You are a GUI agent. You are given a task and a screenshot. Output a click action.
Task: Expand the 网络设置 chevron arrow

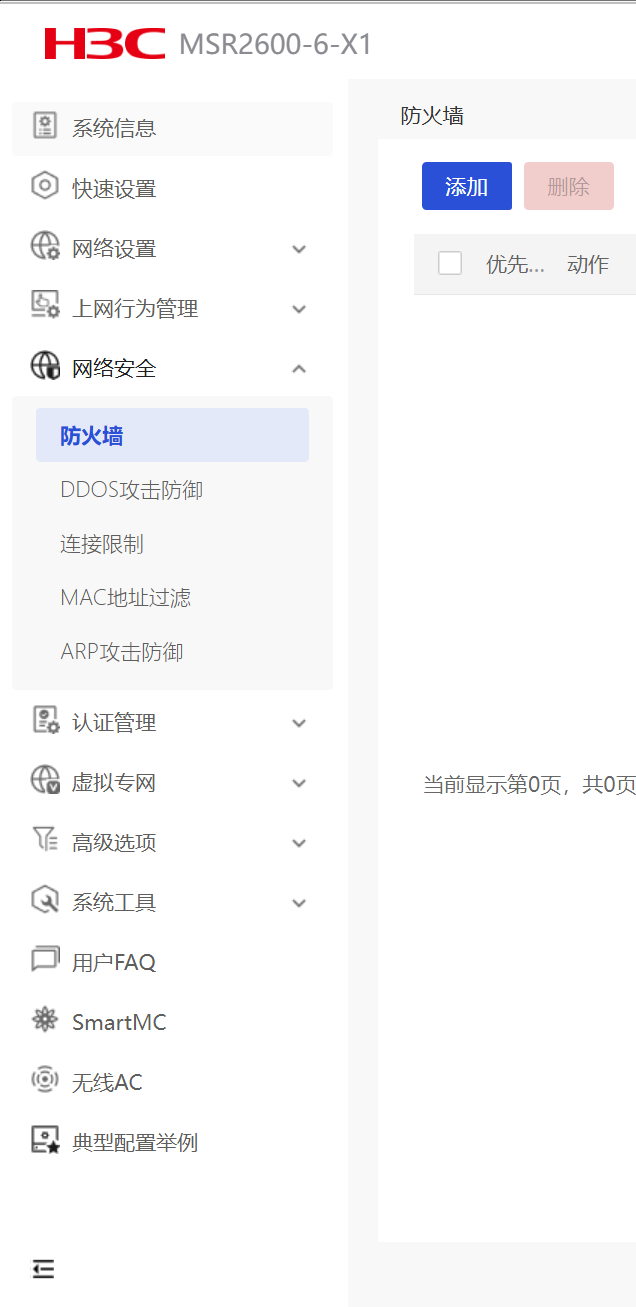click(x=299, y=249)
